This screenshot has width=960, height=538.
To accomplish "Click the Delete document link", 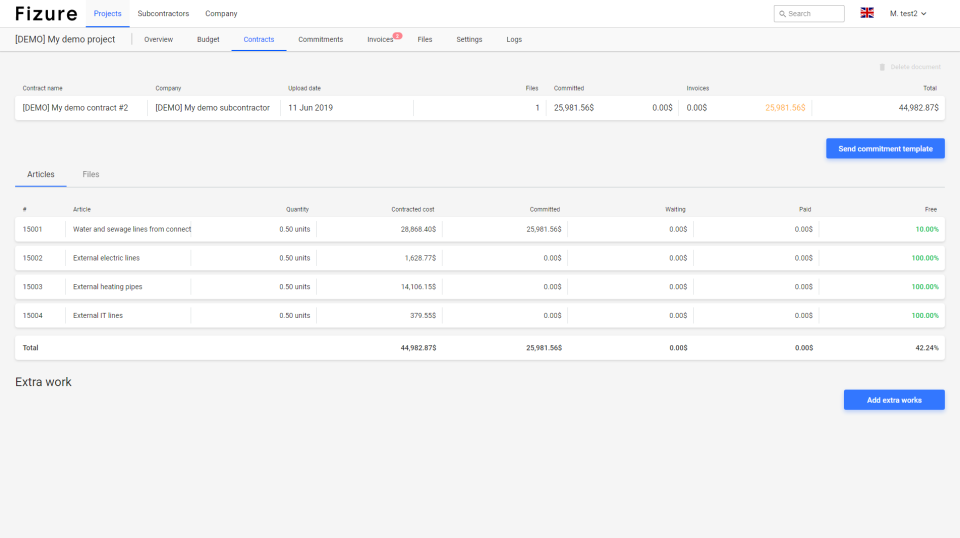I will coord(915,67).
